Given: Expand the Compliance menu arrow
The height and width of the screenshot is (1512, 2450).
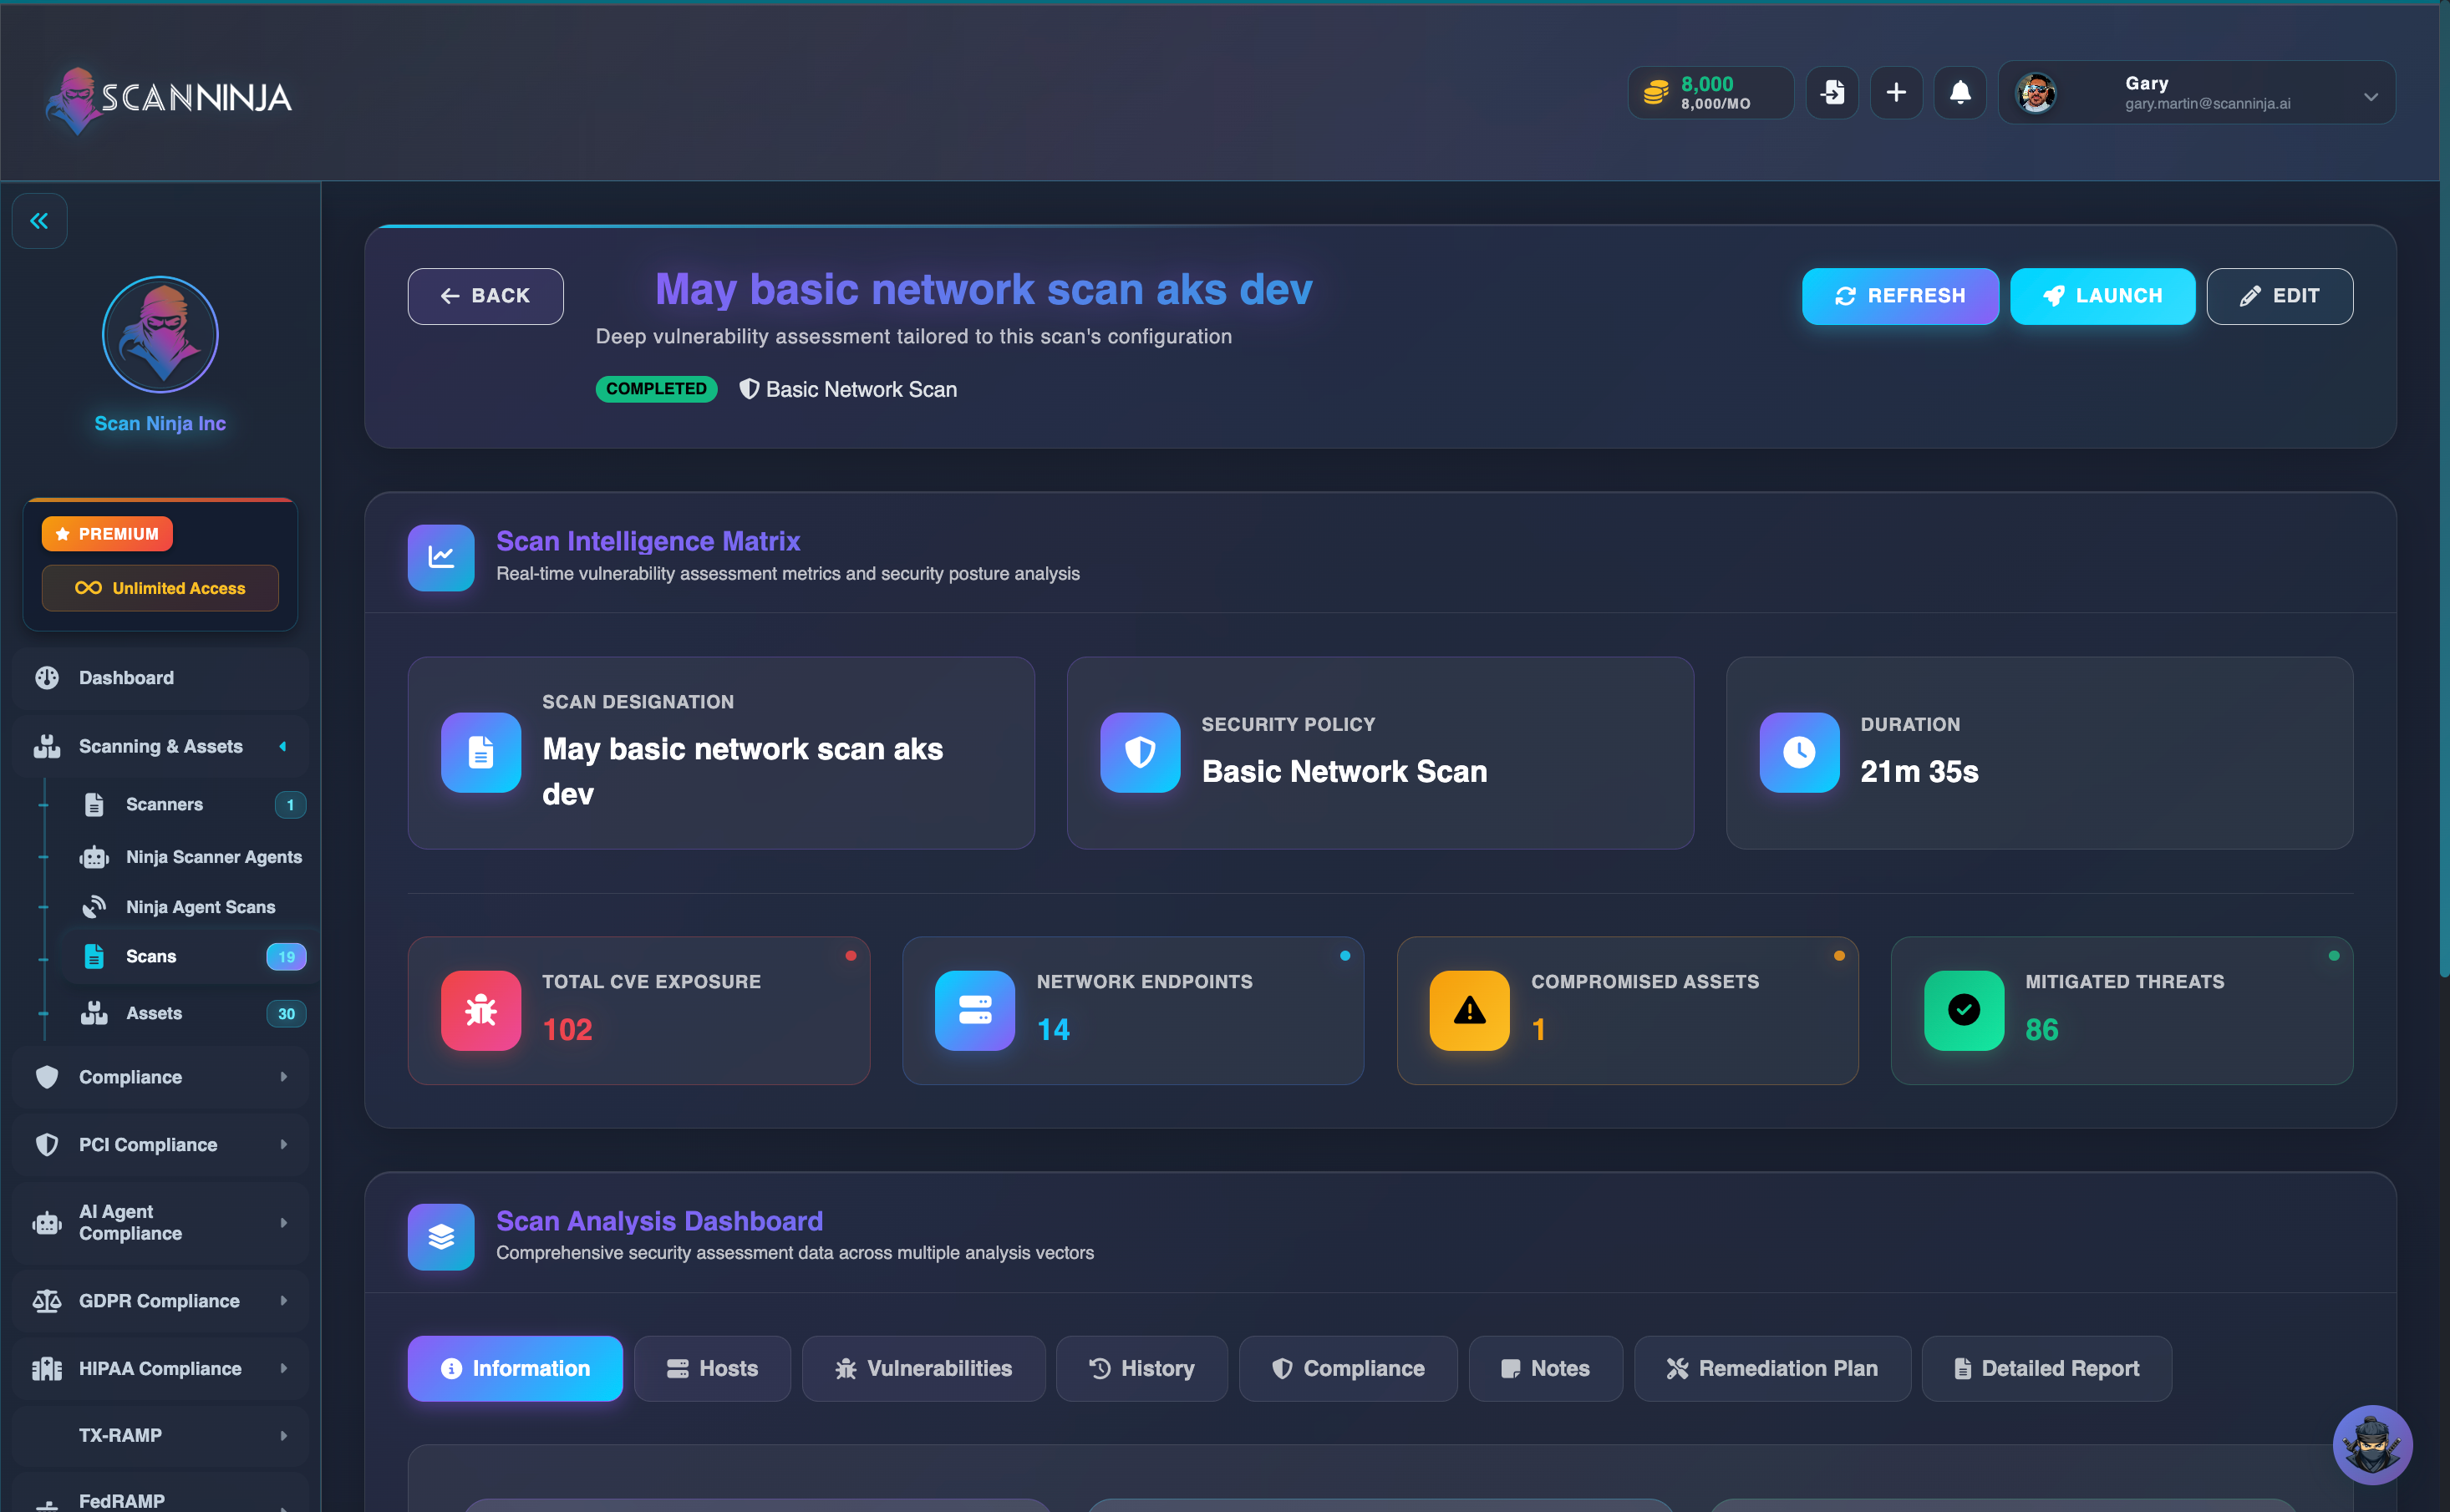Looking at the screenshot, I should pos(284,1077).
